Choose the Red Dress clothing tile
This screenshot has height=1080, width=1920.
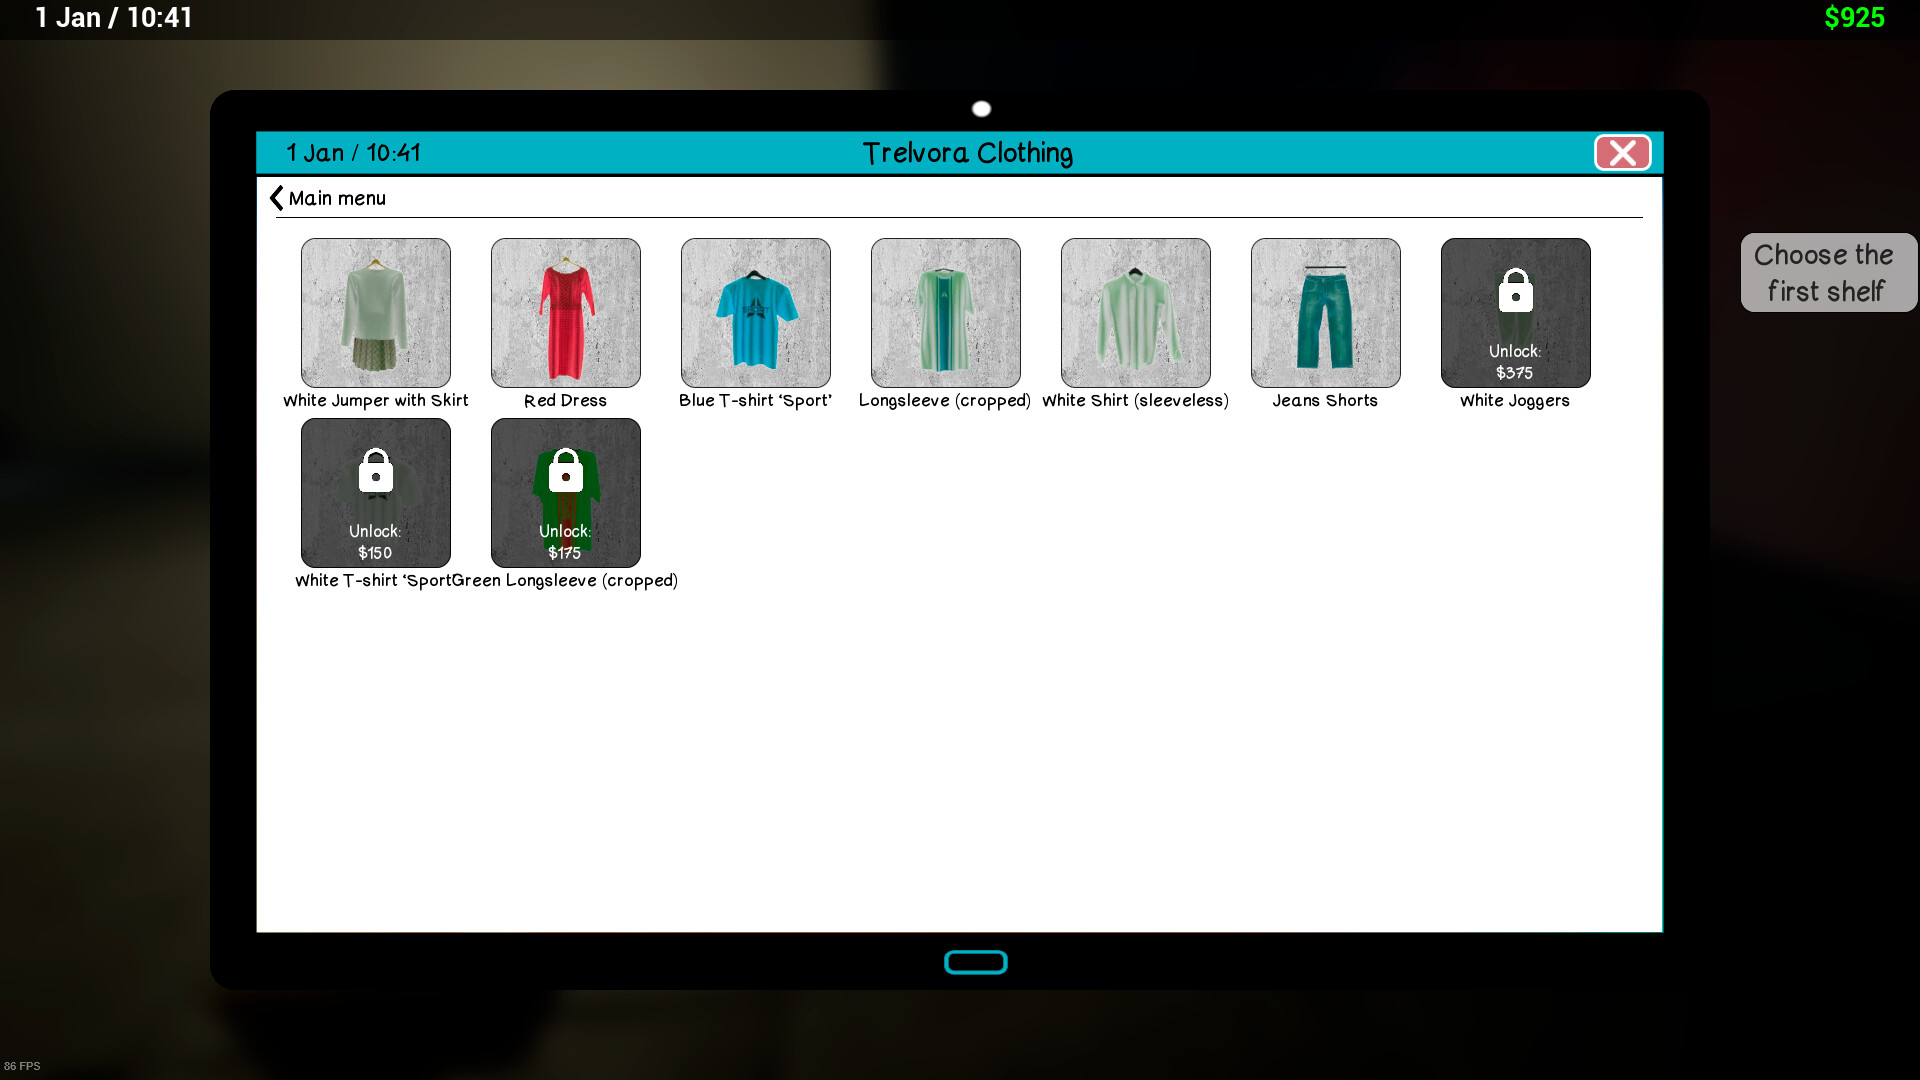point(565,312)
